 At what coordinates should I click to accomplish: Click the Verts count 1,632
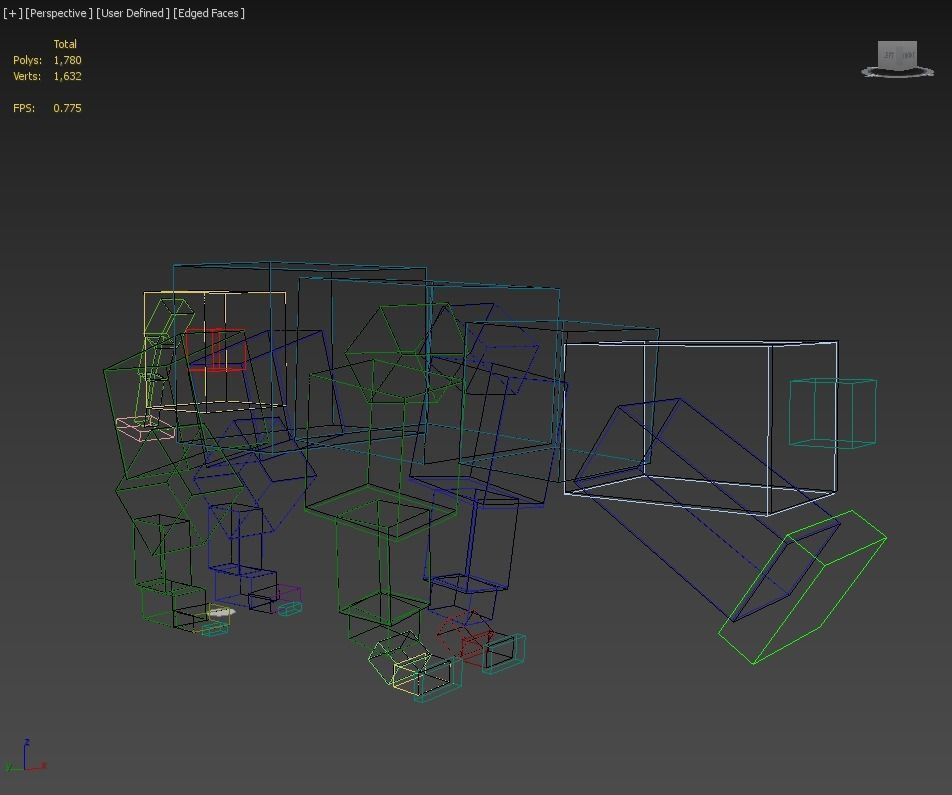pos(67,76)
